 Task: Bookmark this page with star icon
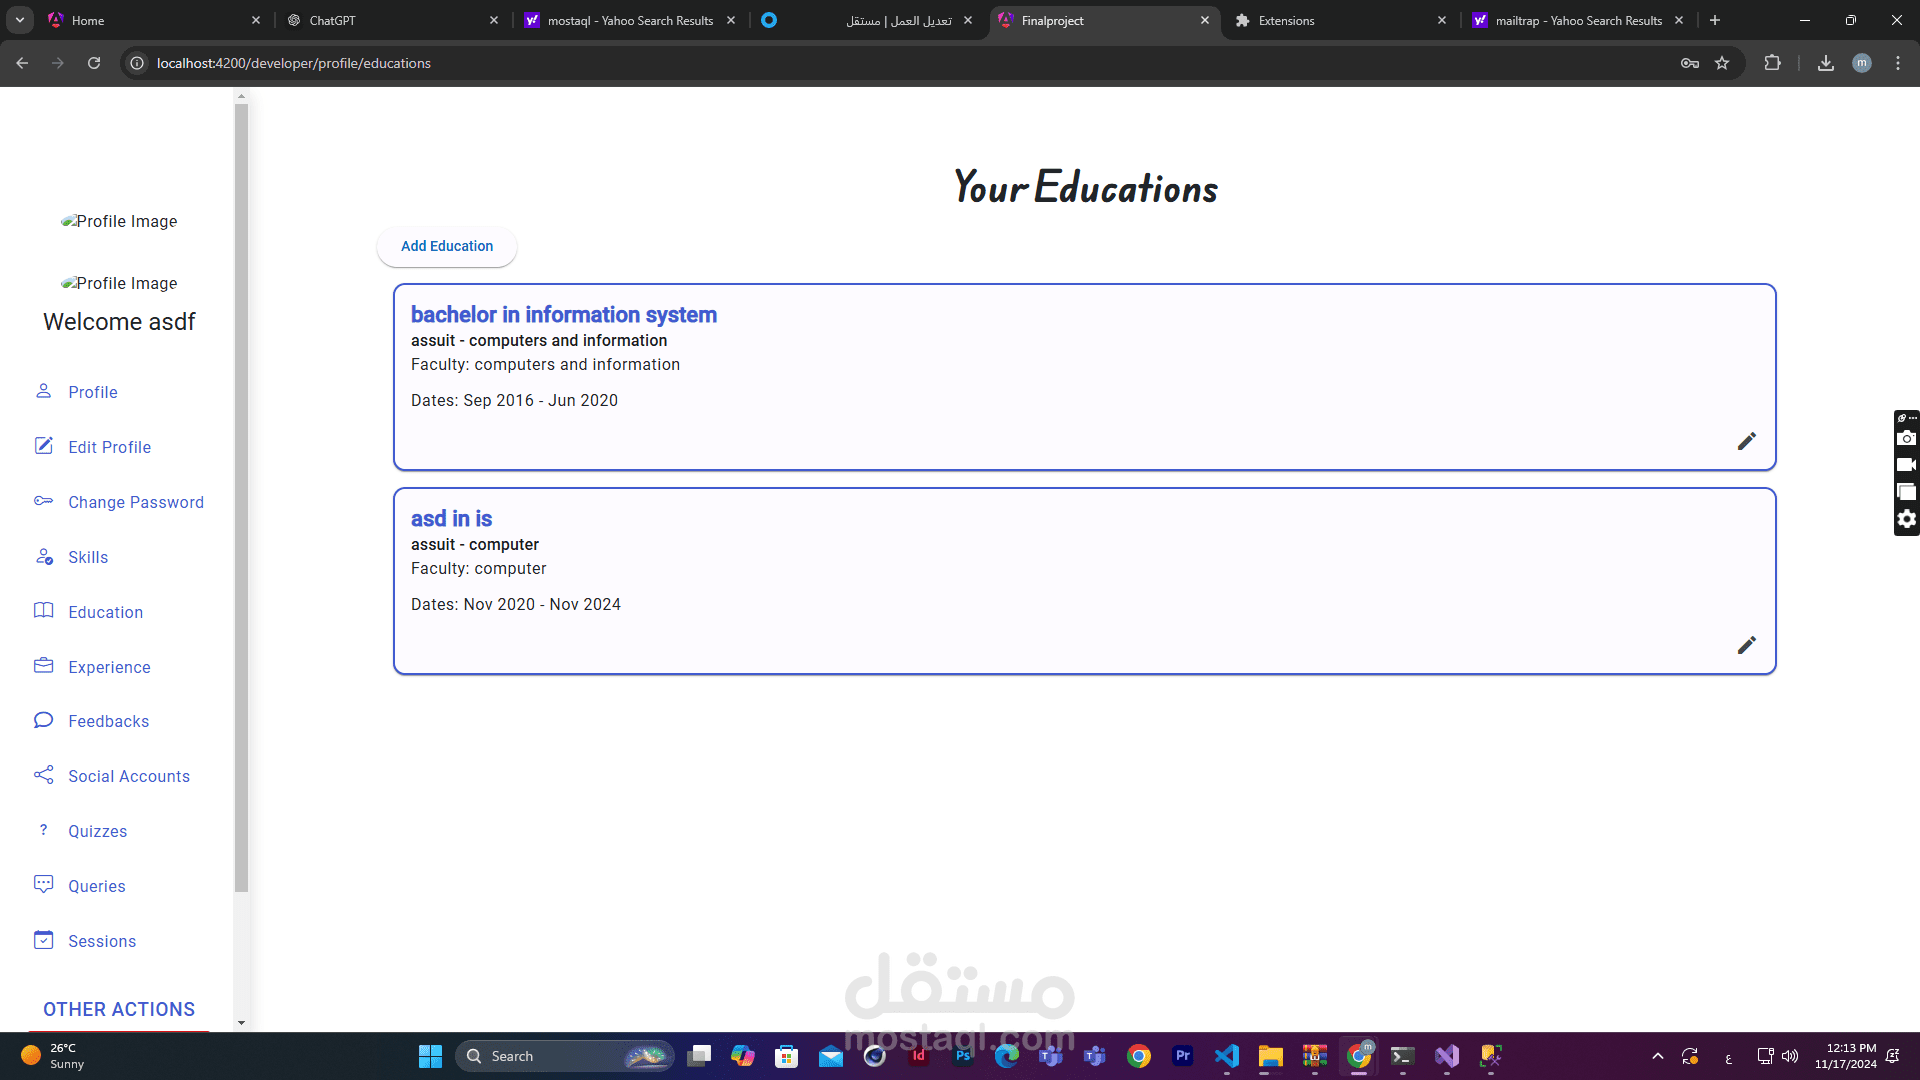1722,63
